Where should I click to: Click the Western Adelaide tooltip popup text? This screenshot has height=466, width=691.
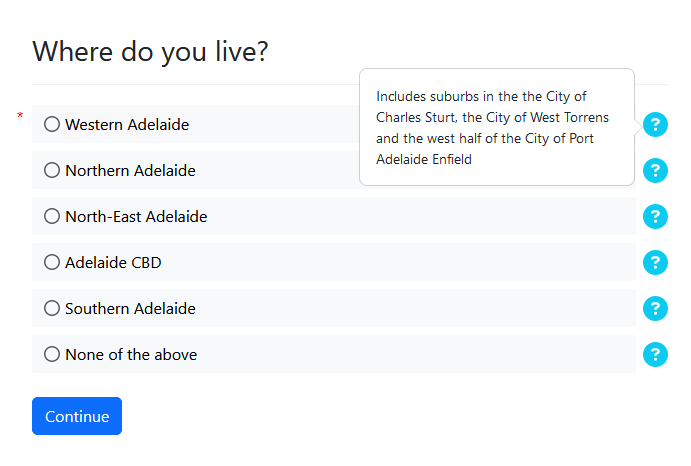tap(496, 127)
